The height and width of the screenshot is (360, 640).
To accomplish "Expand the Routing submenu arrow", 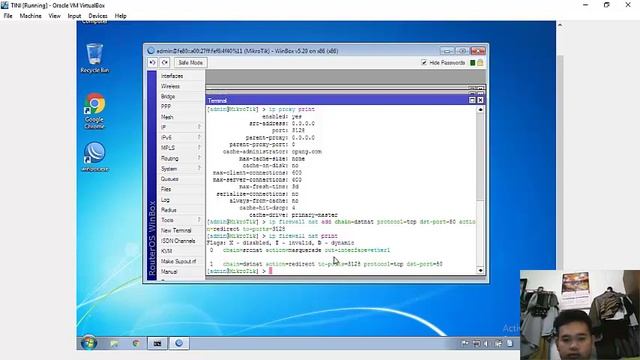I will [x=199, y=158].
